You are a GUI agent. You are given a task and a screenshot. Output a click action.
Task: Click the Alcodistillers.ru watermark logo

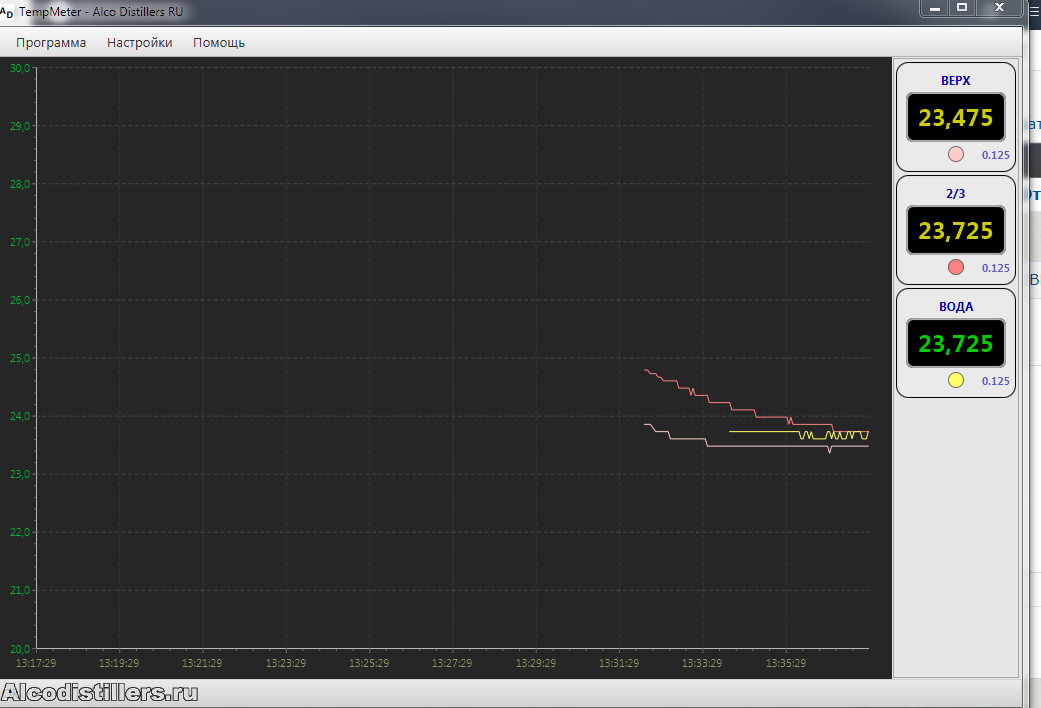tap(100, 693)
